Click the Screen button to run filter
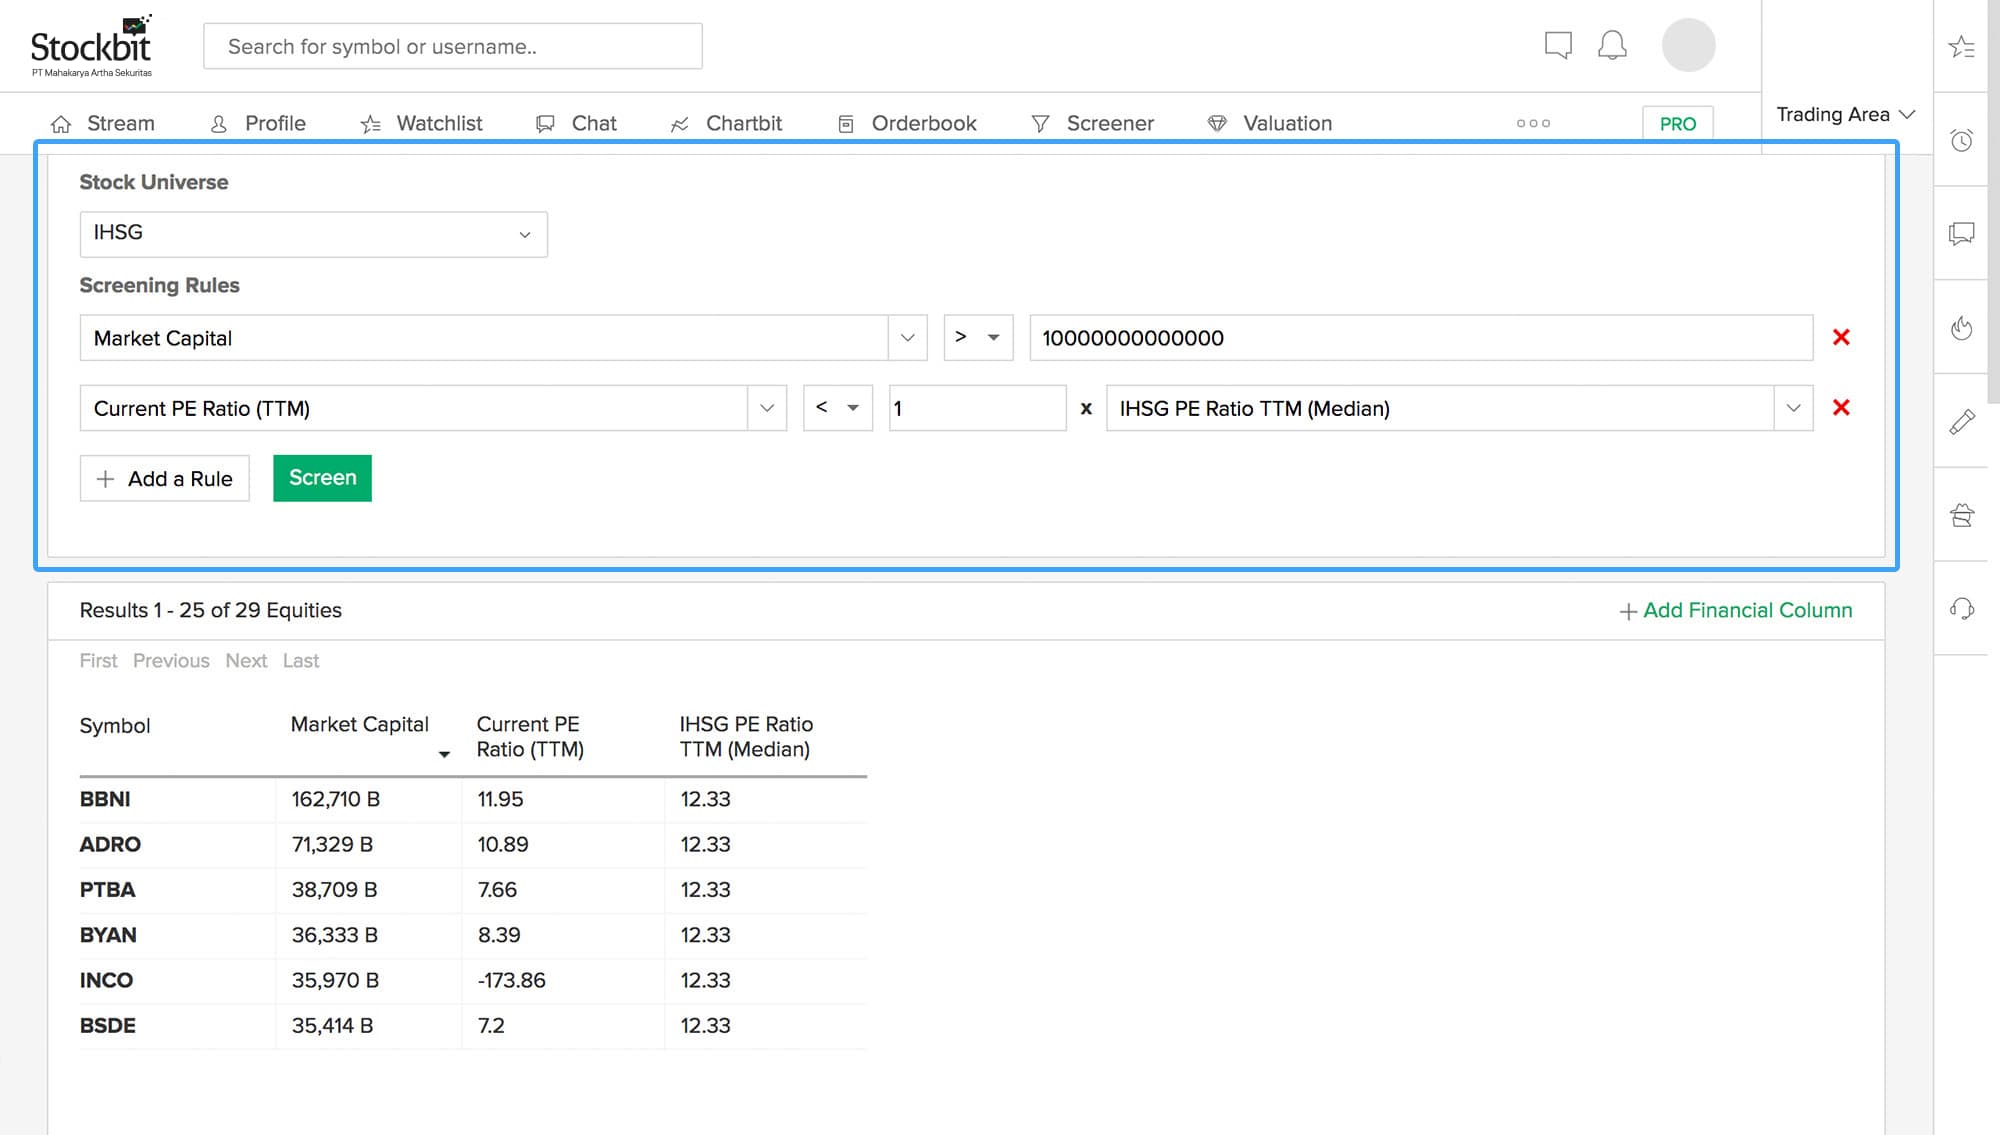 coord(323,477)
